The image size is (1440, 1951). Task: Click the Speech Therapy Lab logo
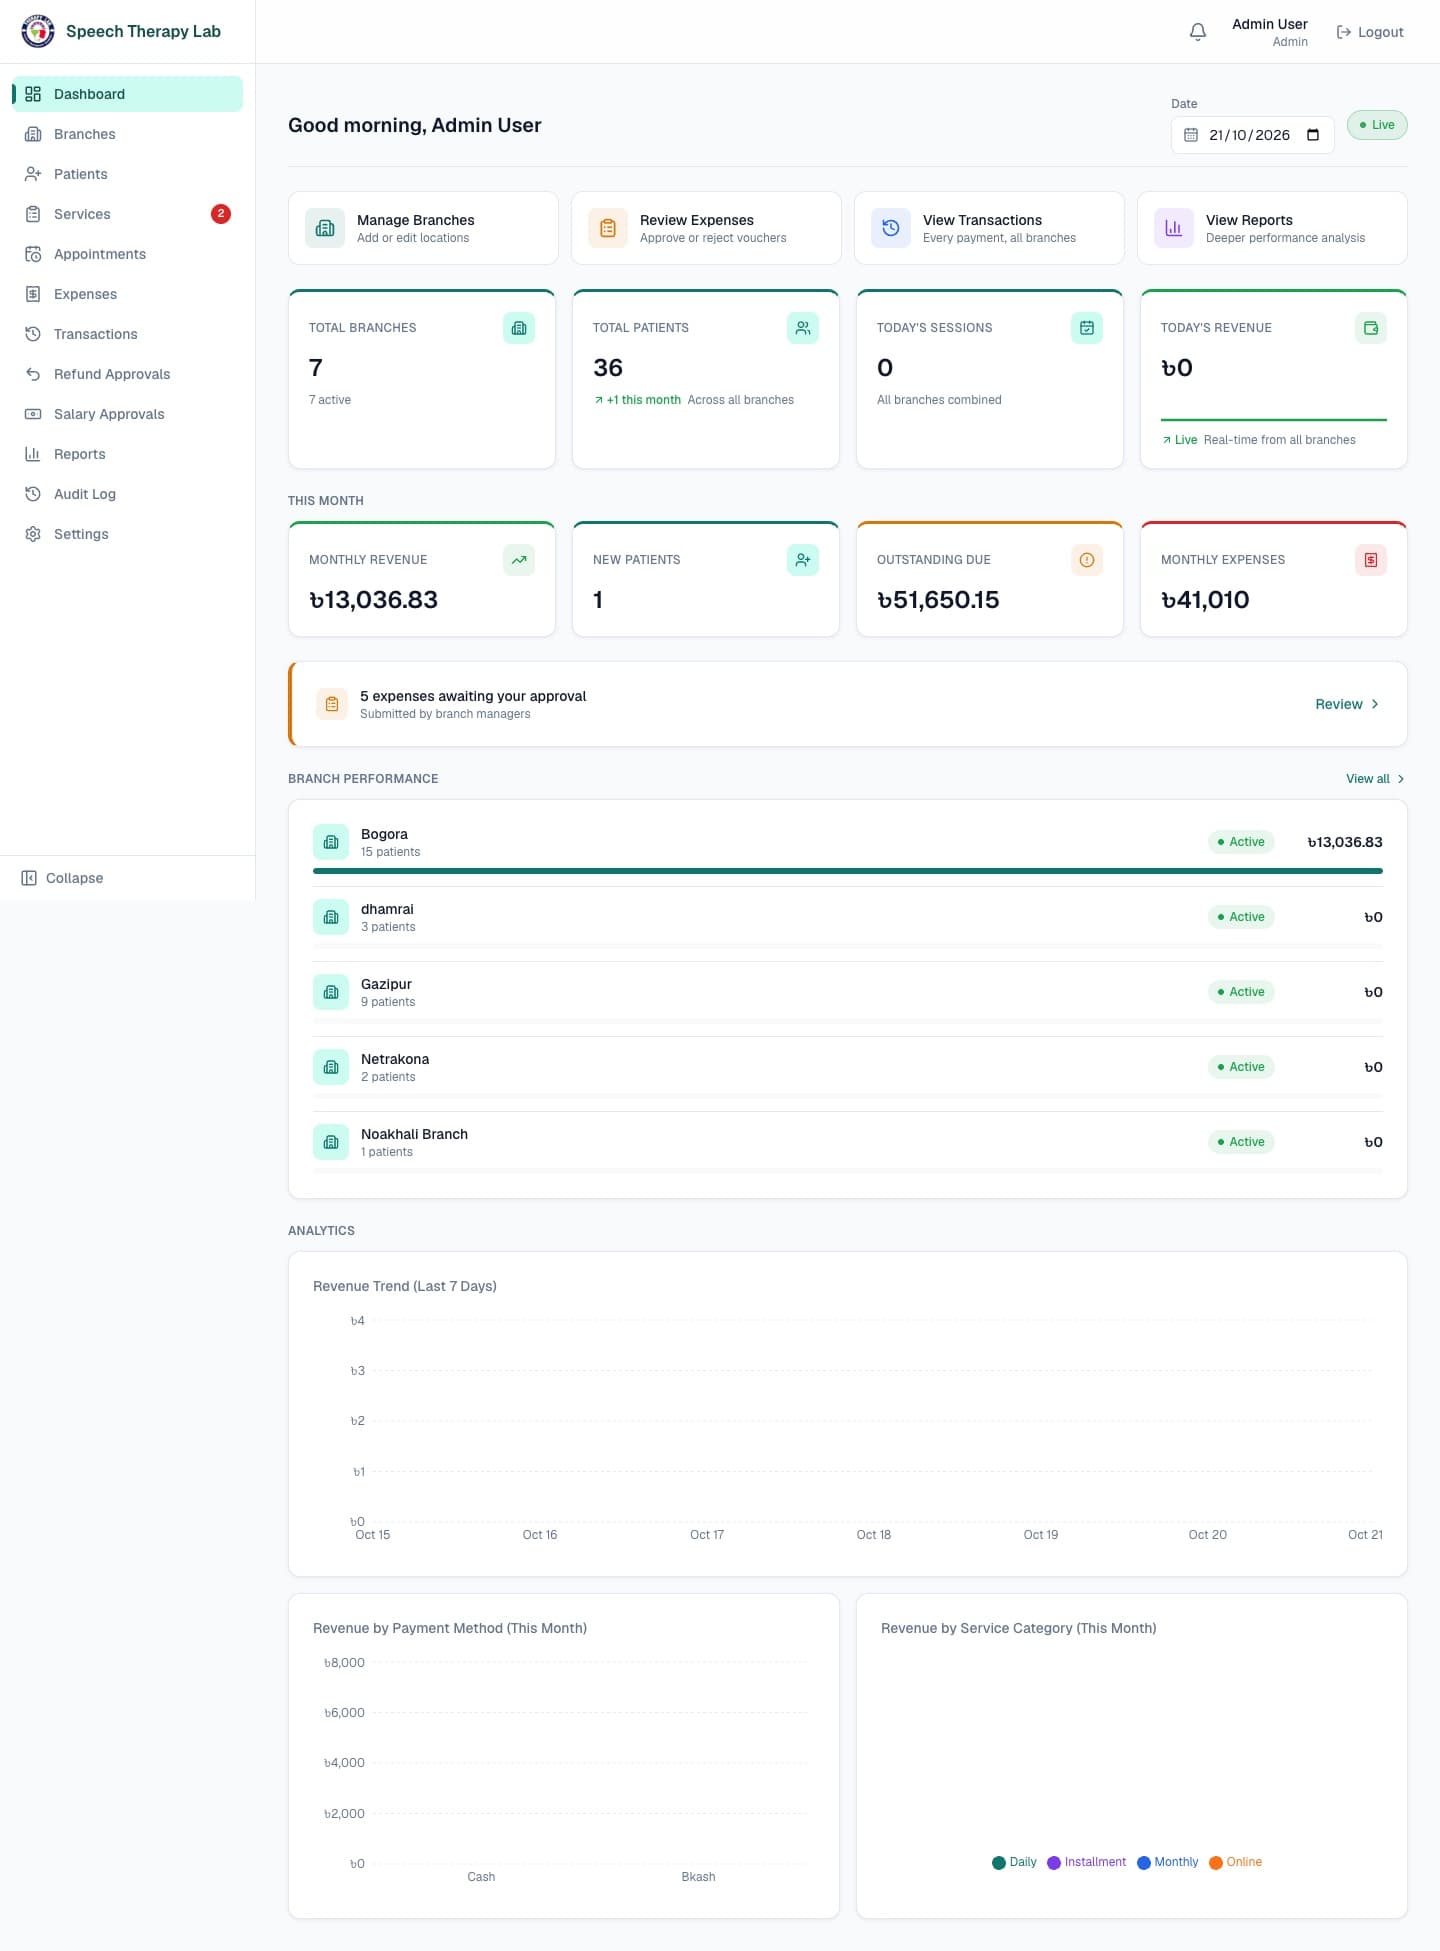(x=38, y=31)
